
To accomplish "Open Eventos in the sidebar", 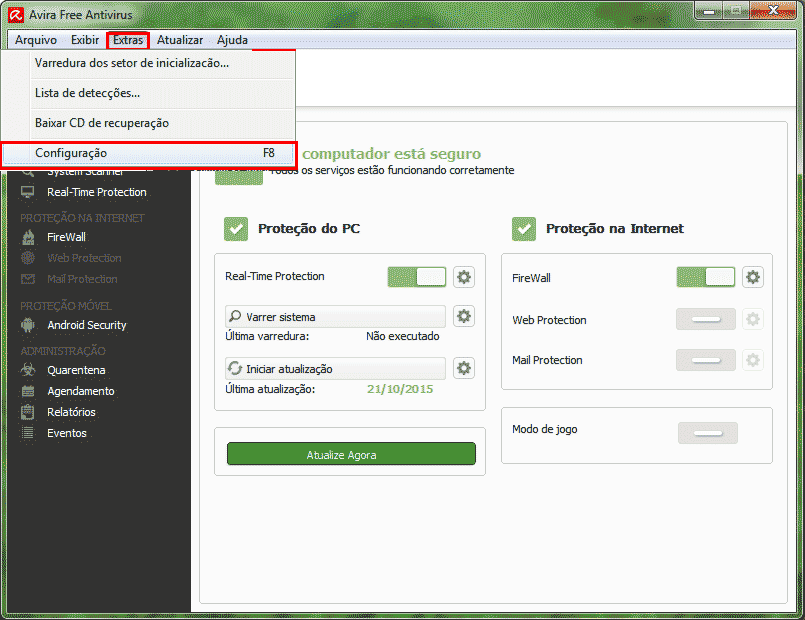I will pyautogui.click(x=67, y=433).
